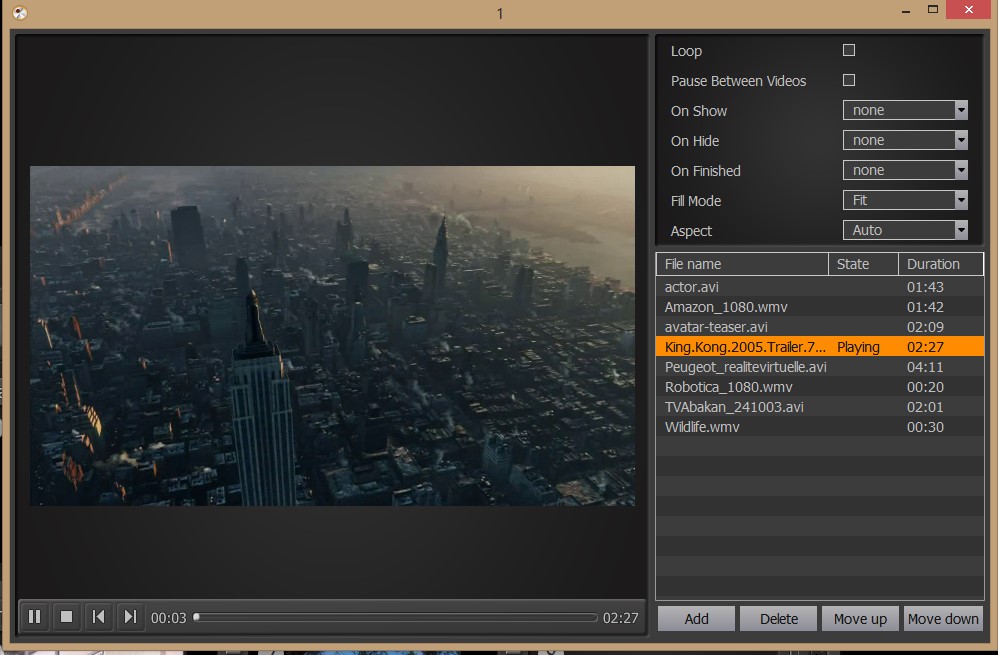Click the Delete button
Viewport: 998px width, 655px height.
click(x=778, y=619)
